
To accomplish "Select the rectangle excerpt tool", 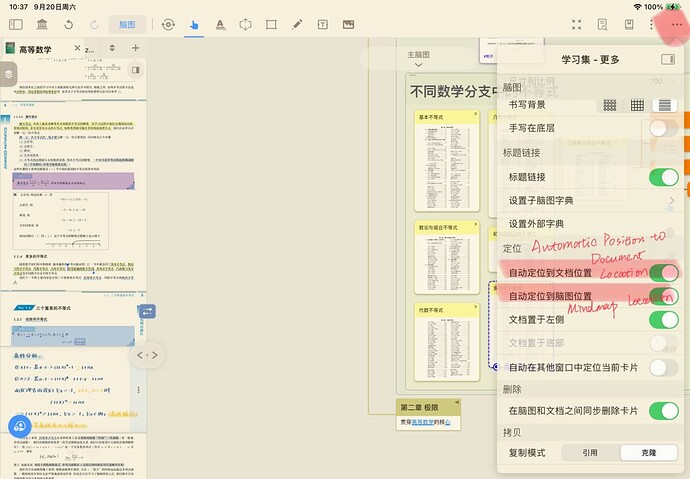I will point(271,25).
